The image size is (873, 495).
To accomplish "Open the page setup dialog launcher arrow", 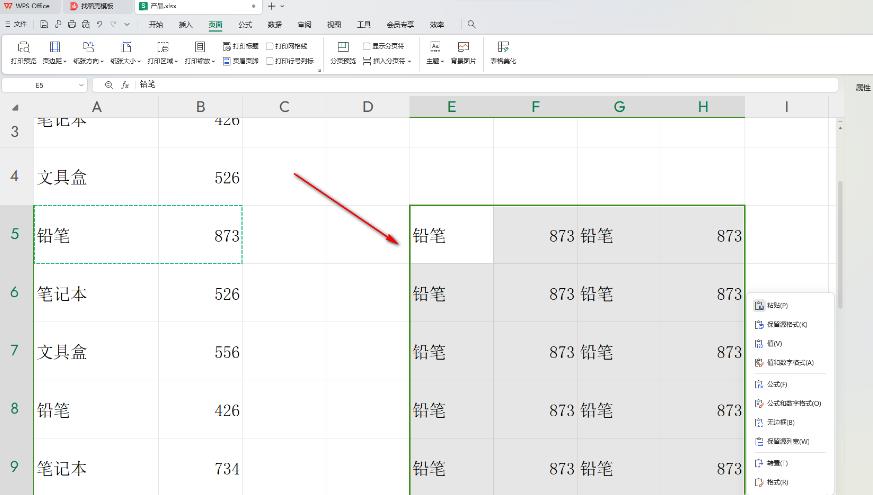I will coord(320,71).
